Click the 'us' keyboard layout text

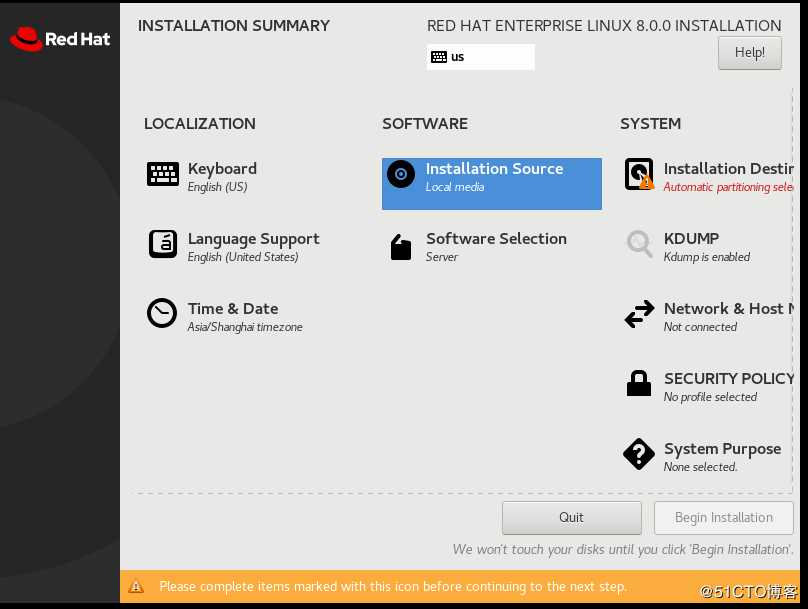(x=458, y=57)
